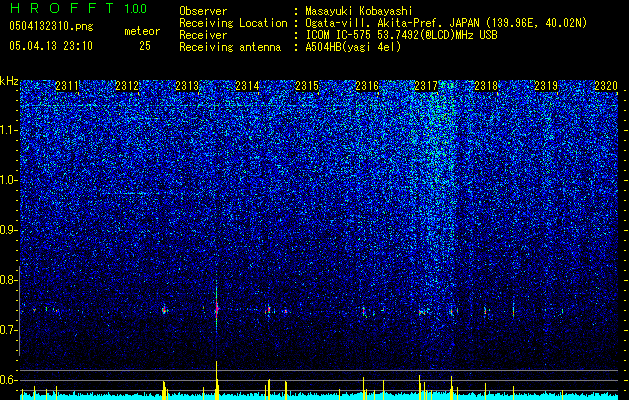Click the A504HB(yagi 4el) antenna text

pos(353,47)
